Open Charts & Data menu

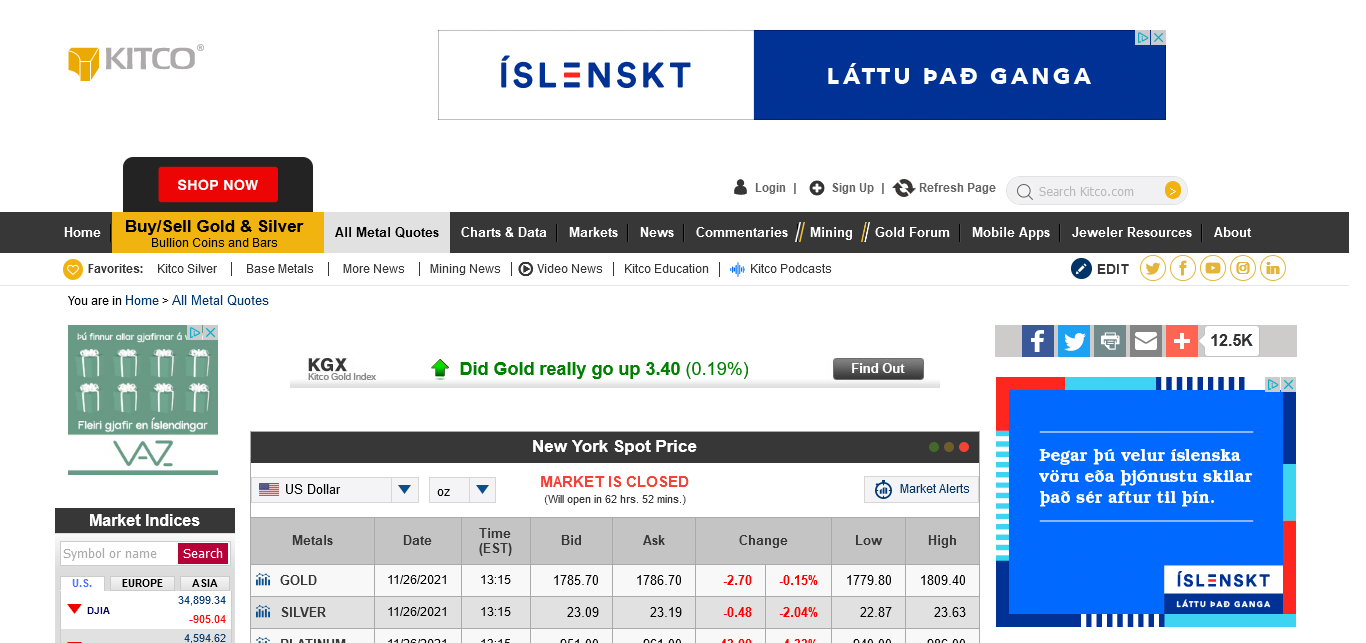coord(503,232)
